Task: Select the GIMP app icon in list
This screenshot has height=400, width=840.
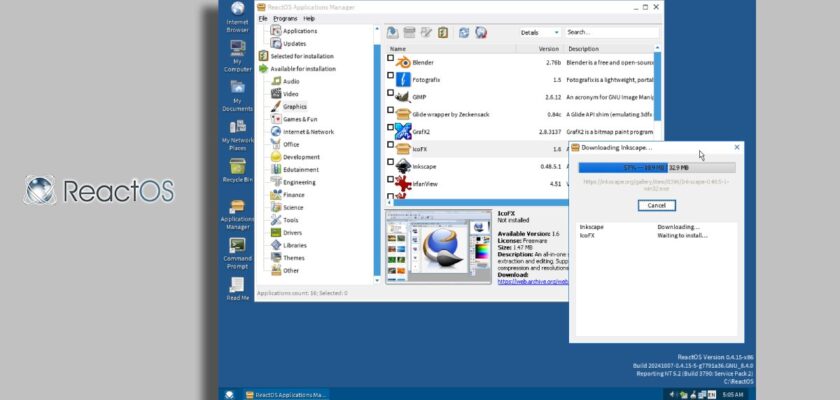Action: (x=403, y=97)
